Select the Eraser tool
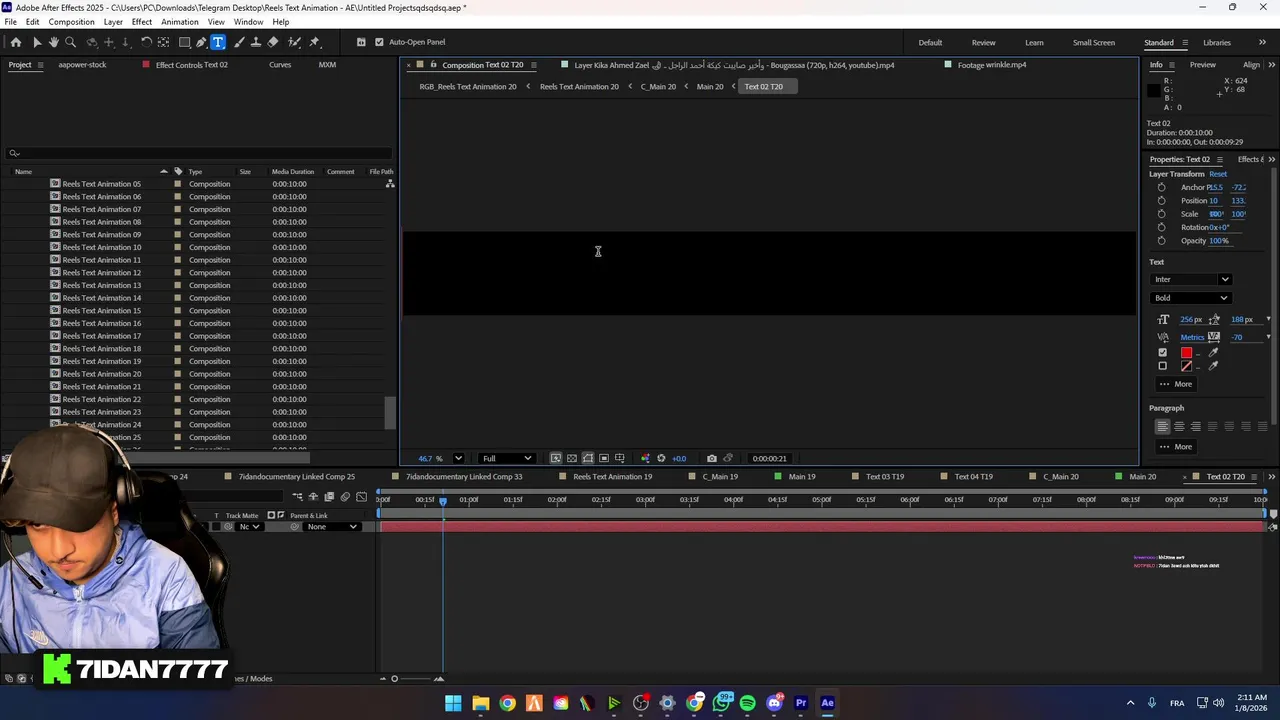 273,42
